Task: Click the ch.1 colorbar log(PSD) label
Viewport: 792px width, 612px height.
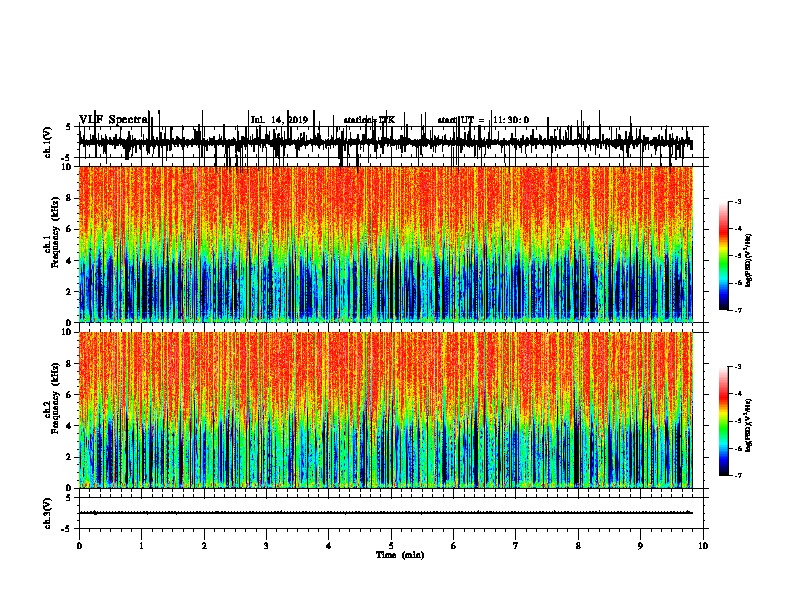Action: [749, 261]
